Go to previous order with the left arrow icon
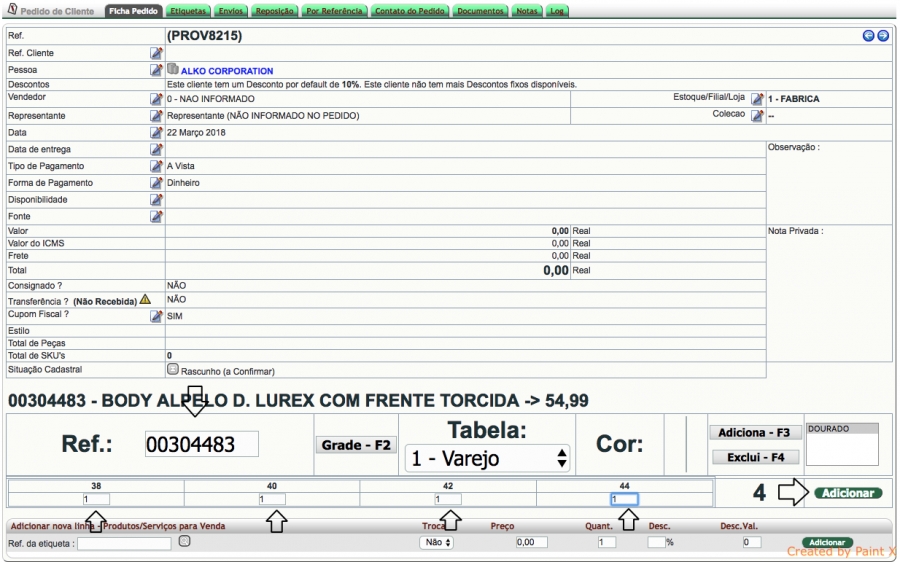900x562 pixels. click(x=869, y=36)
